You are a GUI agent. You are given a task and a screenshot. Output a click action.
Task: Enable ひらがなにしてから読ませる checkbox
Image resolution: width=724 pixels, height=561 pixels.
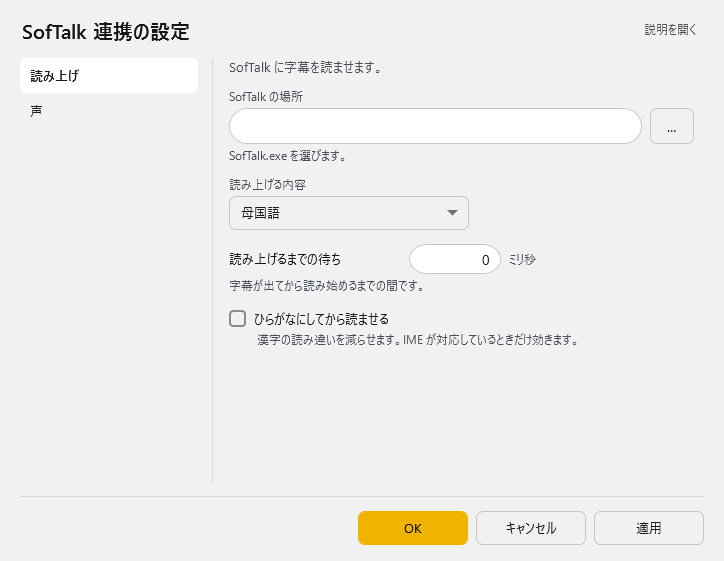(237, 319)
